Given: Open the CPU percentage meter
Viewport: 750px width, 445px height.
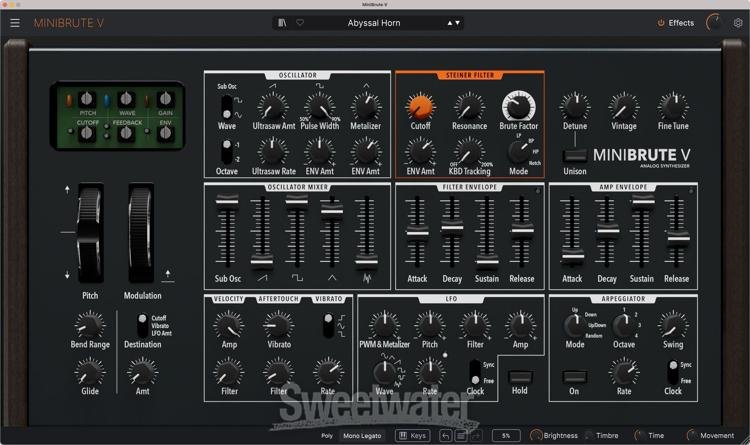Looking at the screenshot, I should point(506,435).
